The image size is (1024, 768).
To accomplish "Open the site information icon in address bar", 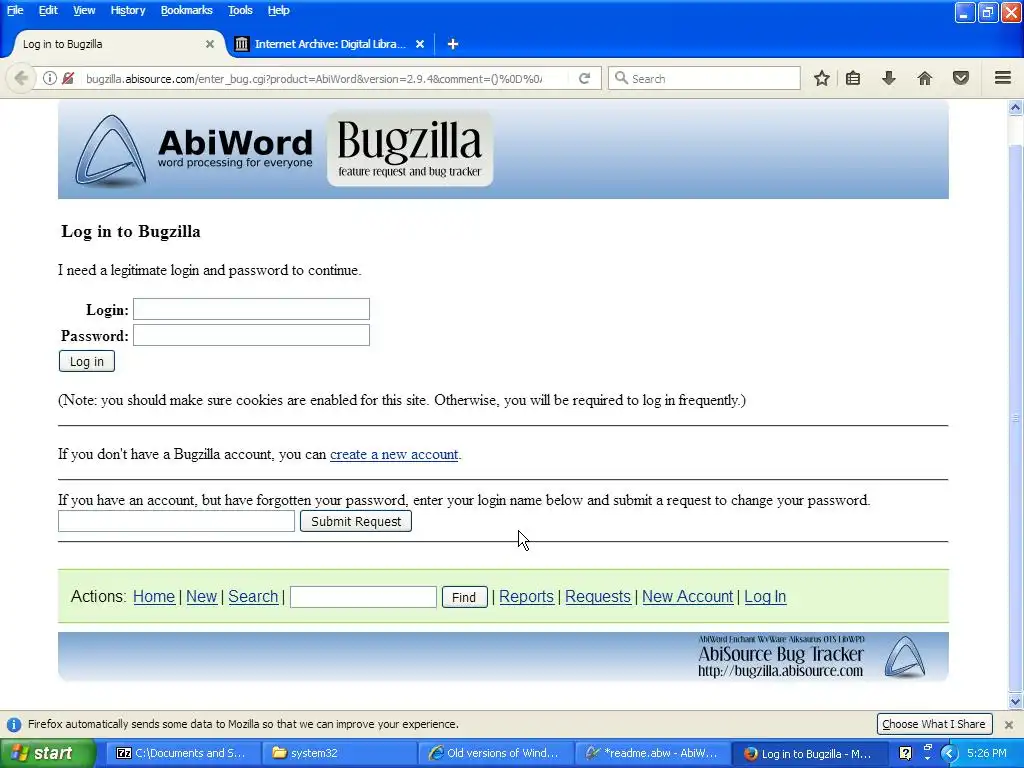I will 50,78.
